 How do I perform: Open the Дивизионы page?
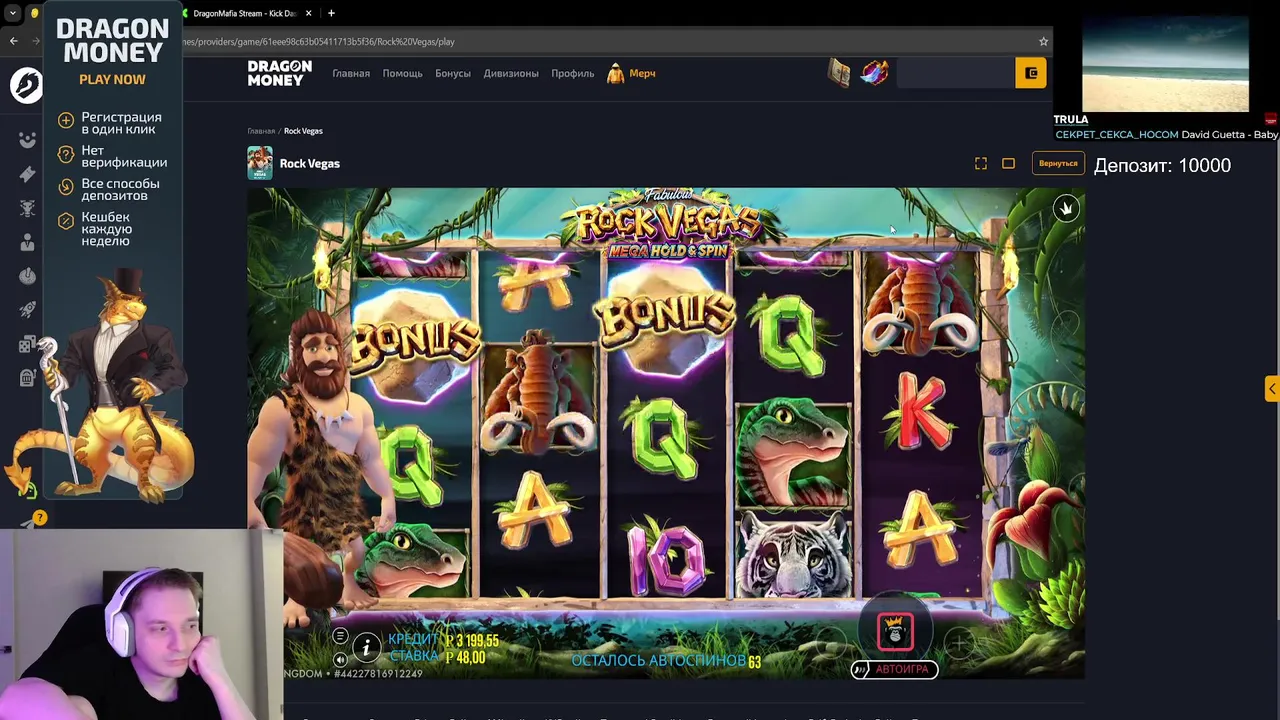[511, 73]
